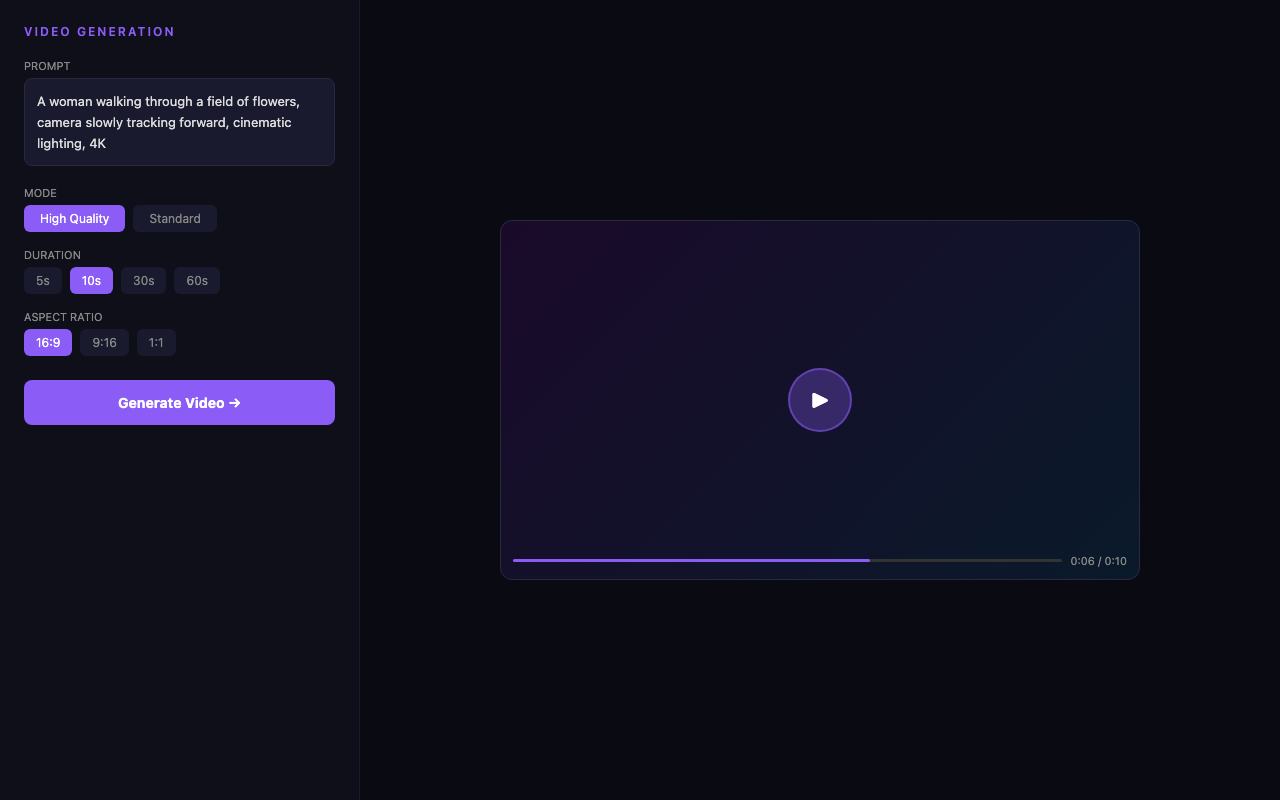Click the 0:06 / 0:10 time display
This screenshot has height=800, width=1280.
click(x=1098, y=561)
